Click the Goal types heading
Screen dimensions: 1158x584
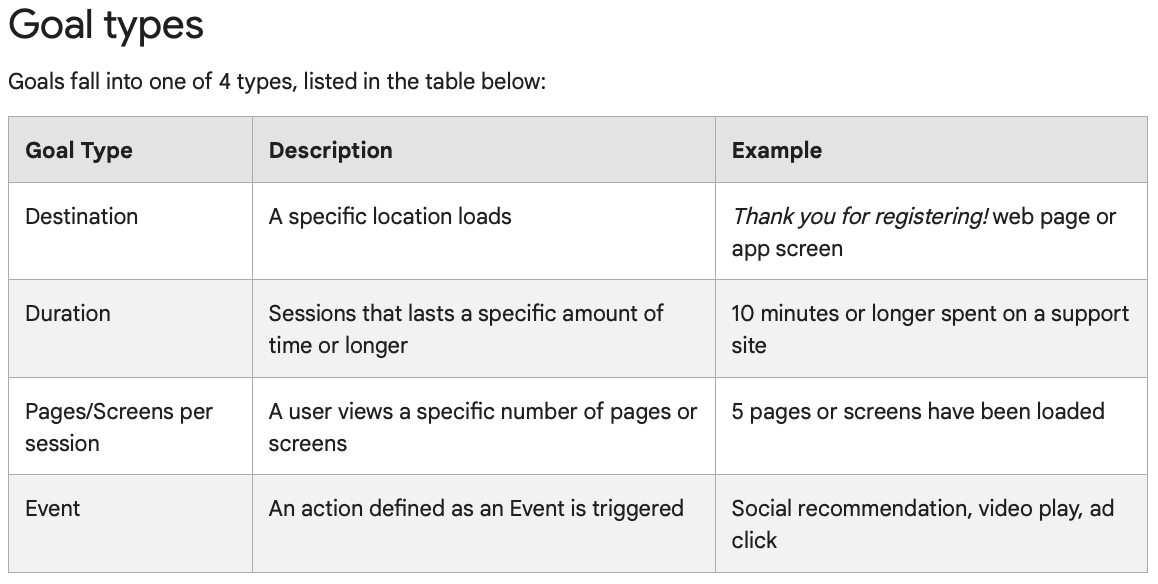coord(106,24)
